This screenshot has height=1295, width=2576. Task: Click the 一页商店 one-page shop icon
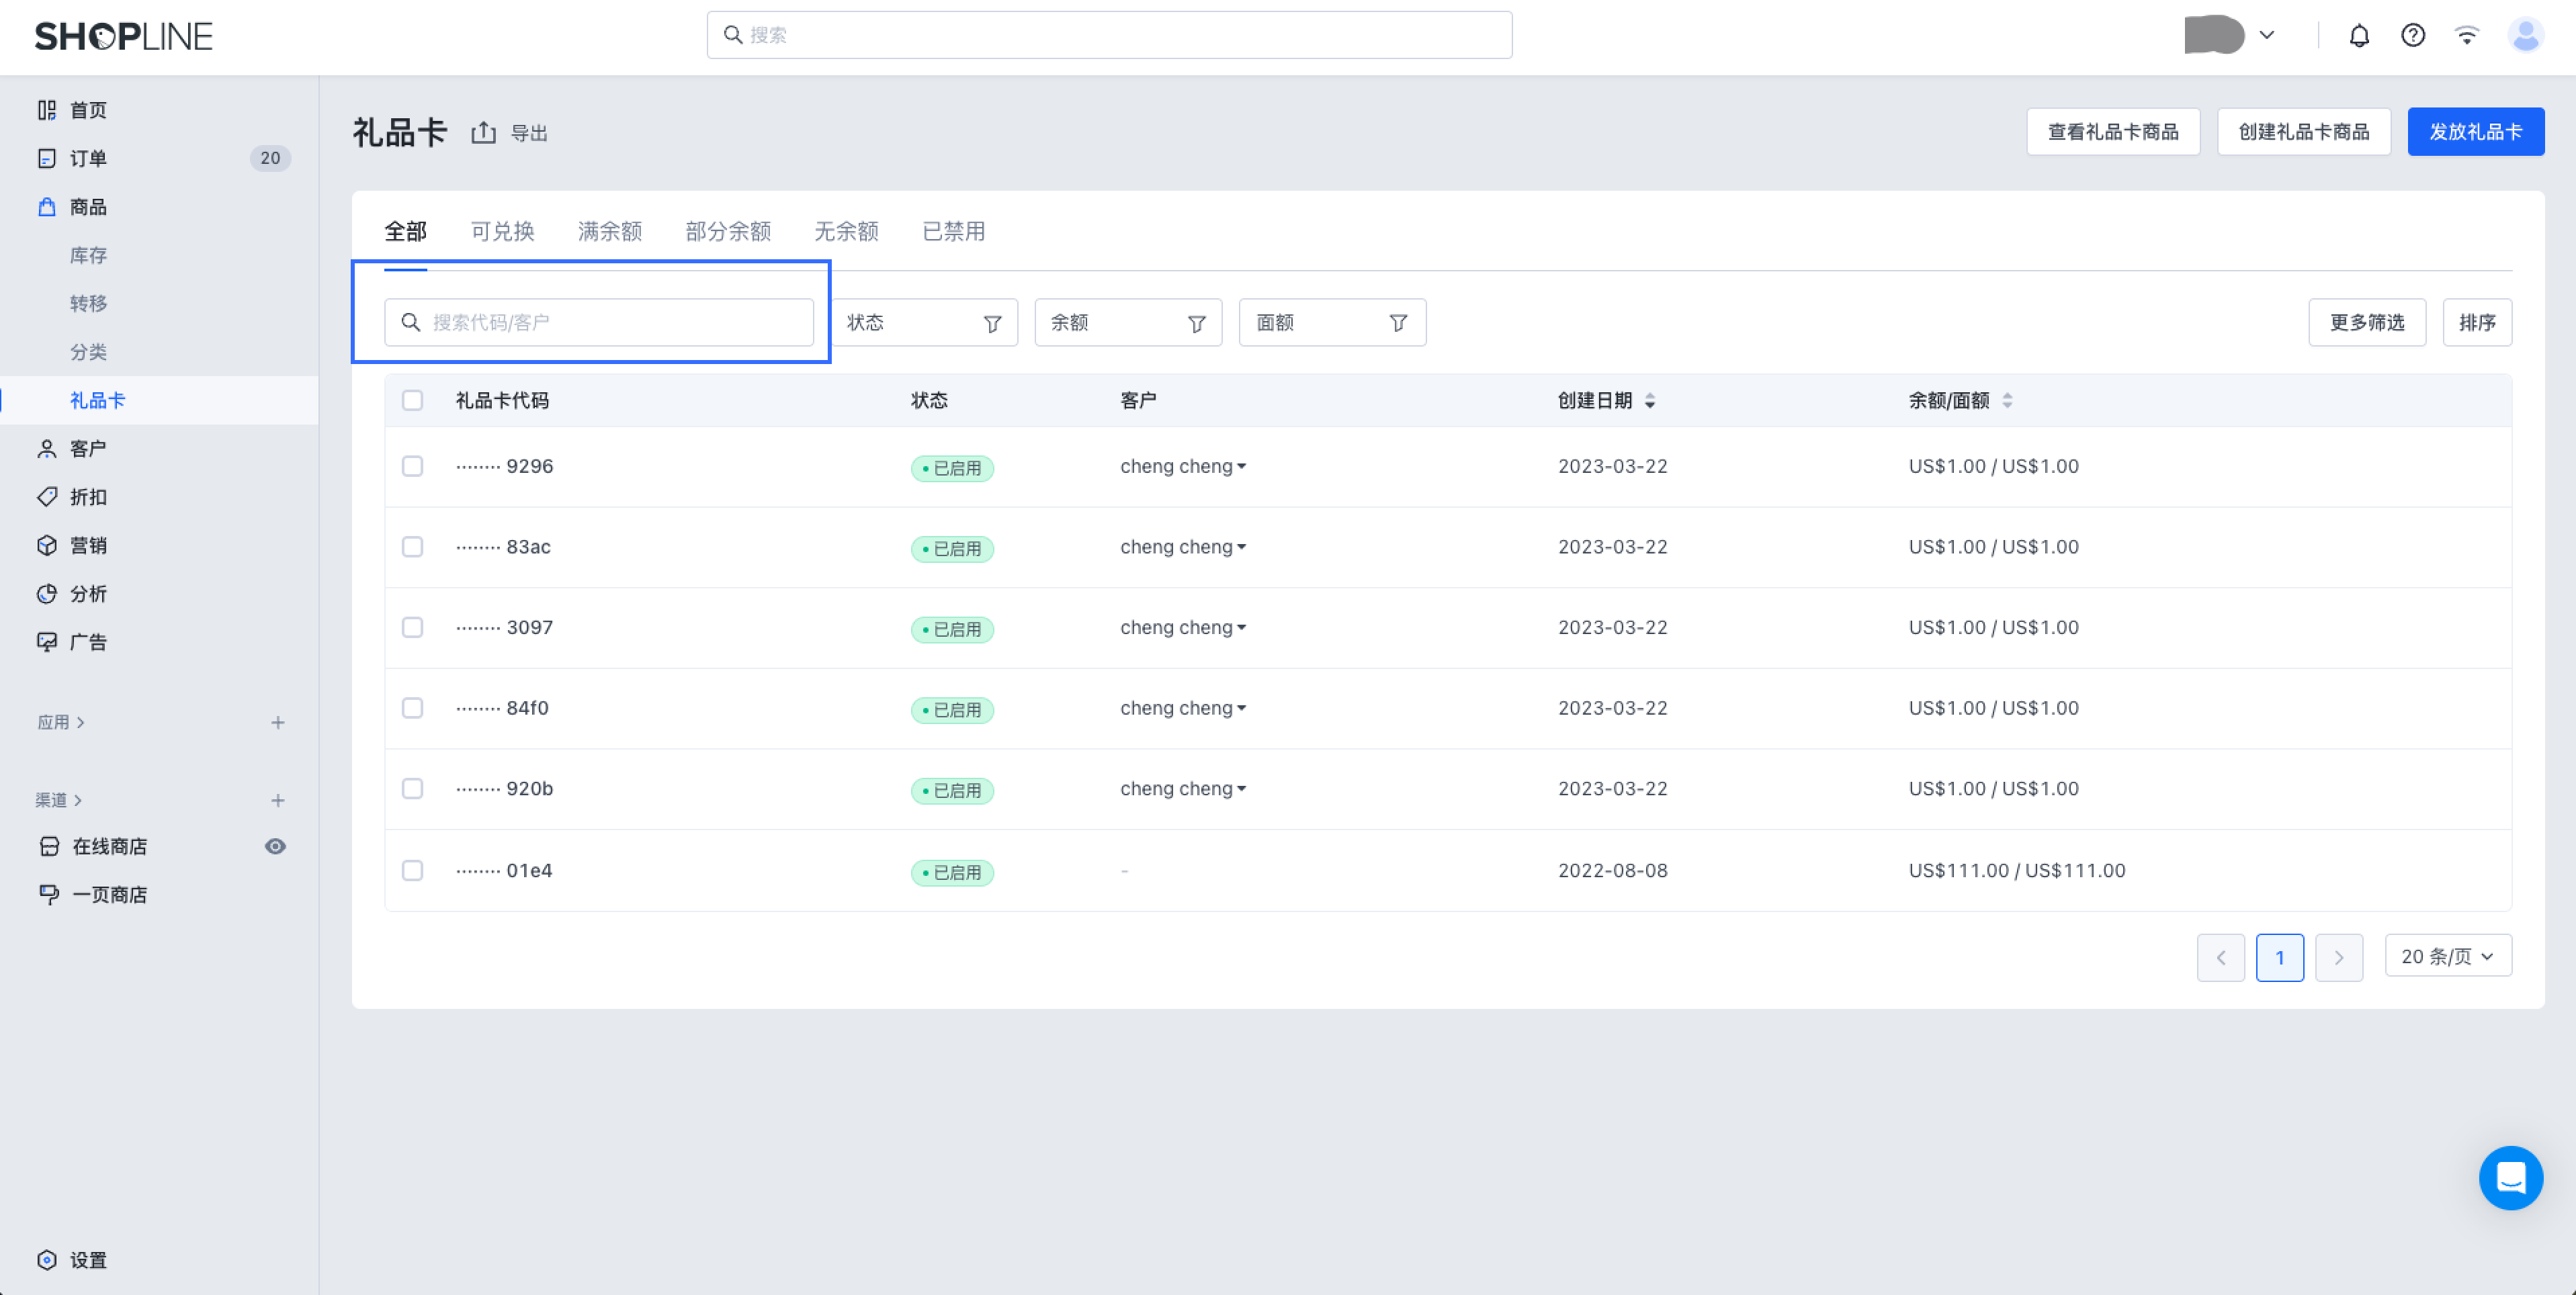pyautogui.click(x=49, y=894)
